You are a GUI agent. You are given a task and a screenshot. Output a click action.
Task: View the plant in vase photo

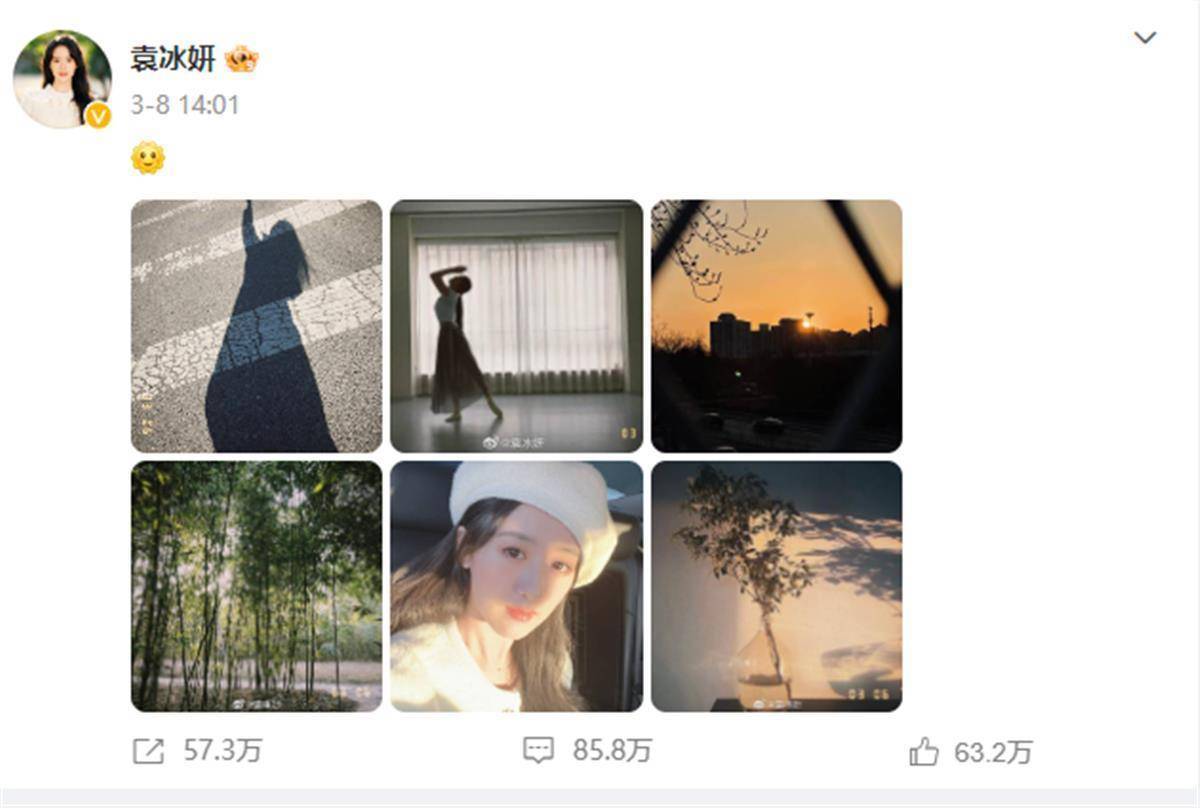[777, 586]
